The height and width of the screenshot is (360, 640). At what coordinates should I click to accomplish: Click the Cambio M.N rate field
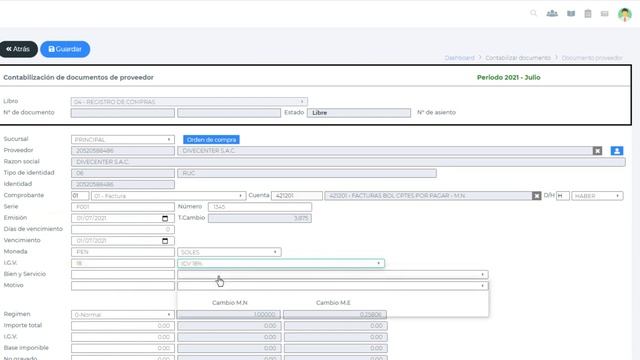229,315
